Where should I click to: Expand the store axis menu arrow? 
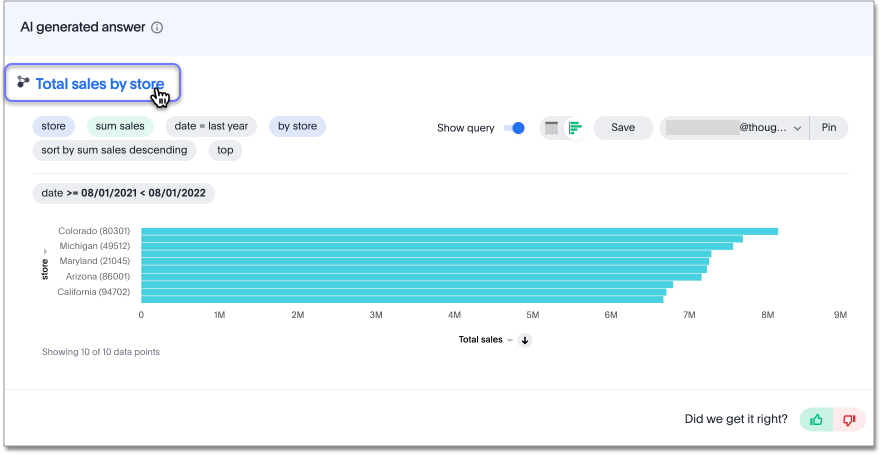tap(45, 249)
